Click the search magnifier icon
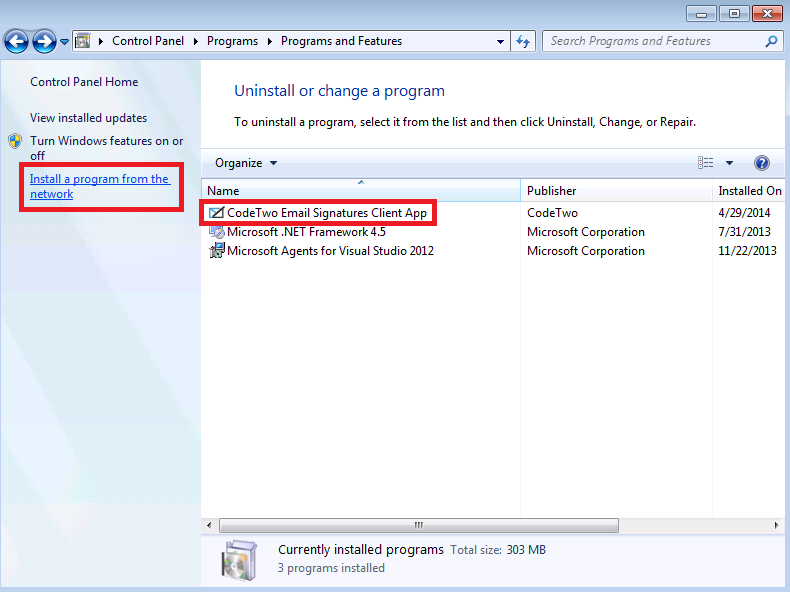Image resolution: width=790 pixels, height=592 pixels. [771, 41]
